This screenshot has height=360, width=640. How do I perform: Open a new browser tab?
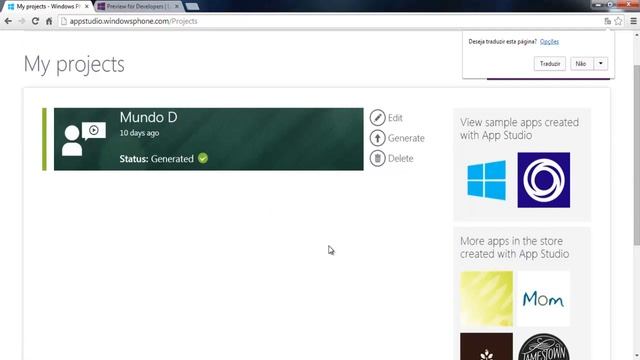[192, 7]
